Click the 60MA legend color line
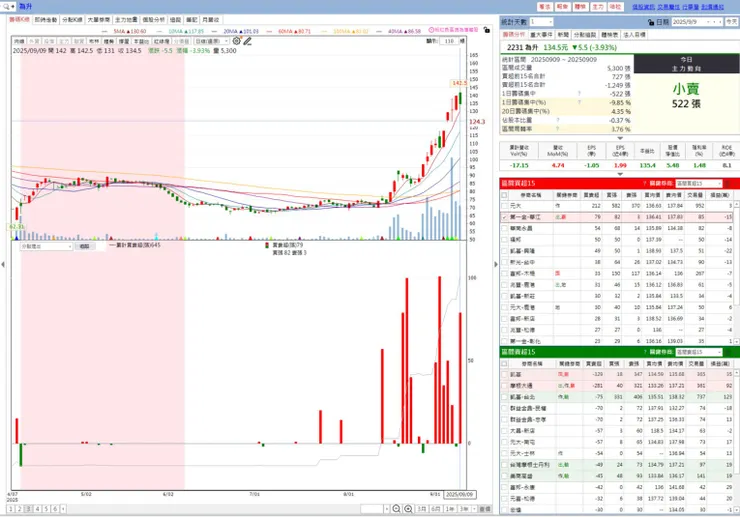This screenshot has width=740, height=517. point(270,31)
